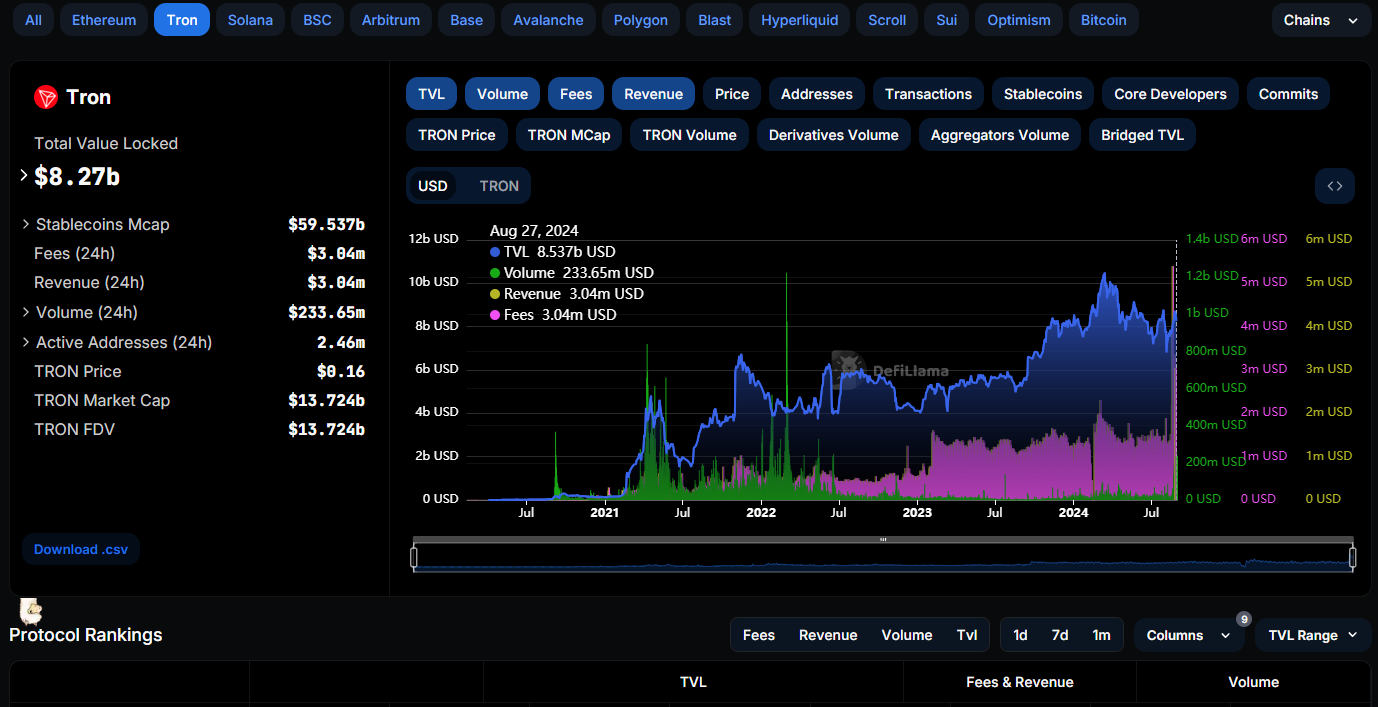Click the blue TVL legend dot
The width and height of the screenshot is (1378, 707).
click(x=496, y=252)
